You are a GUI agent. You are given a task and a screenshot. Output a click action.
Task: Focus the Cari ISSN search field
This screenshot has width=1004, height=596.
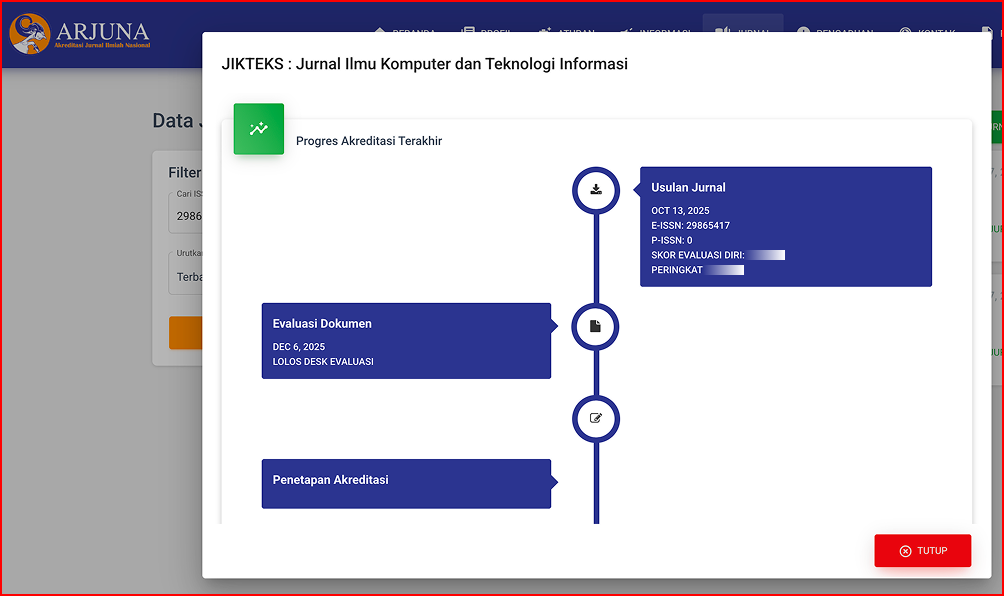point(186,213)
